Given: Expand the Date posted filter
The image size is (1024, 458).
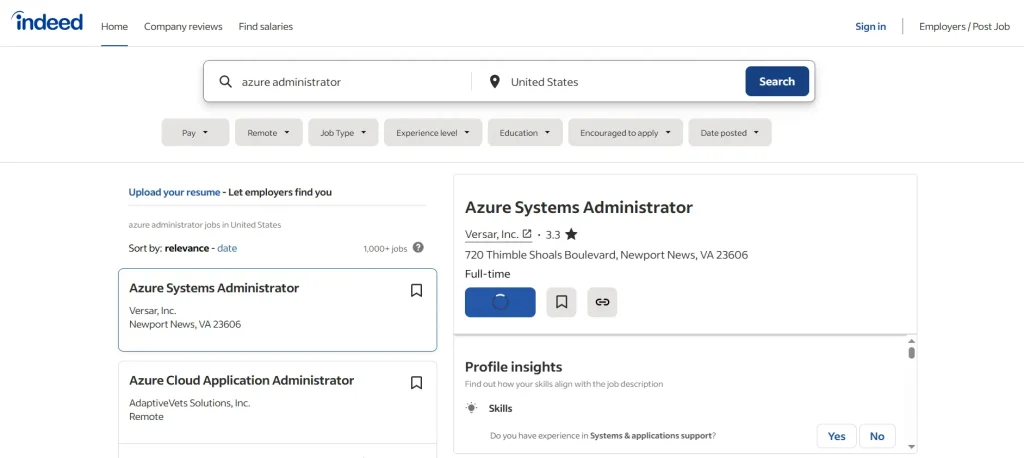Looking at the screenshot, I should click(729, 133).
